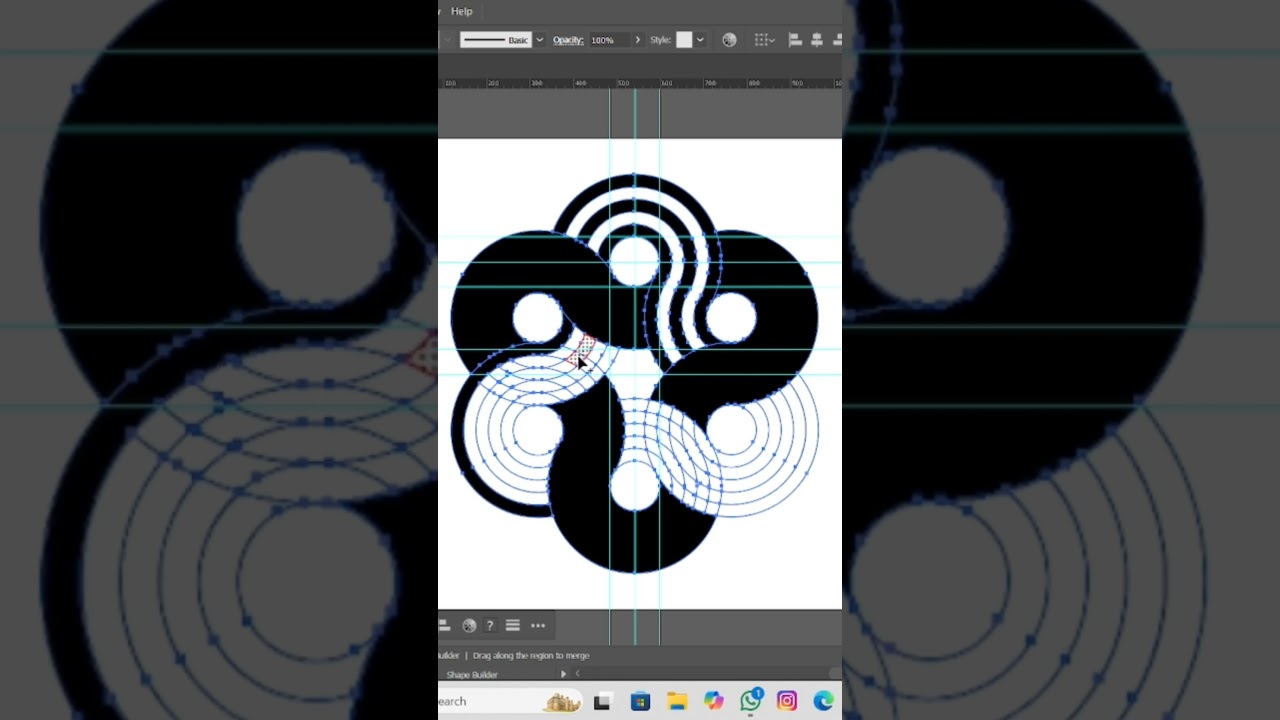Screen dimensions: 1280x720
Task: Open Microsoft Store from taskbar
Action: [x=640, y=702]
